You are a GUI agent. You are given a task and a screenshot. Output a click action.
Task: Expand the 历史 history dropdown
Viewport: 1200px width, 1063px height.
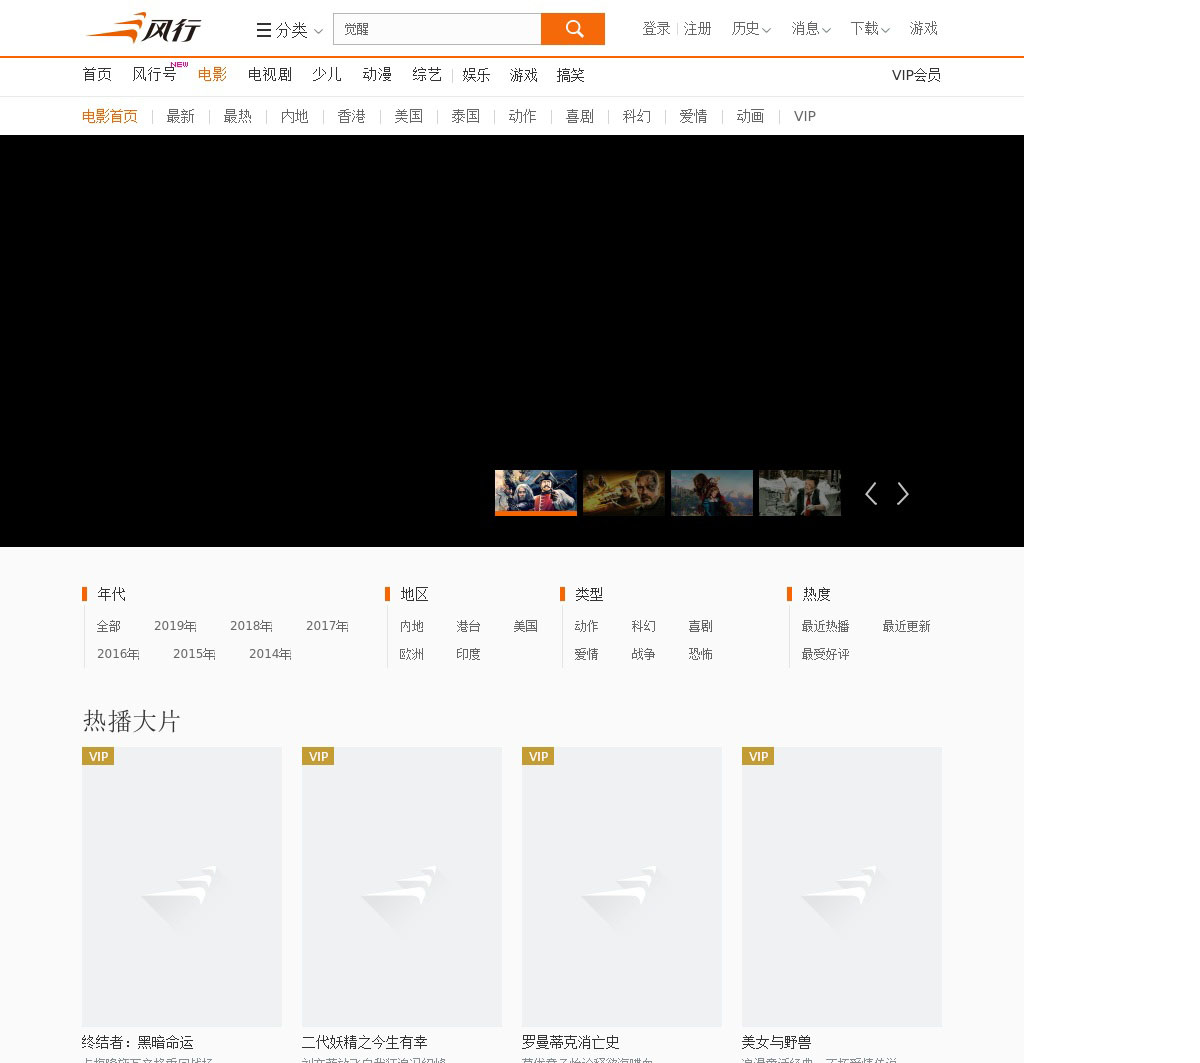tap(750, 29)
